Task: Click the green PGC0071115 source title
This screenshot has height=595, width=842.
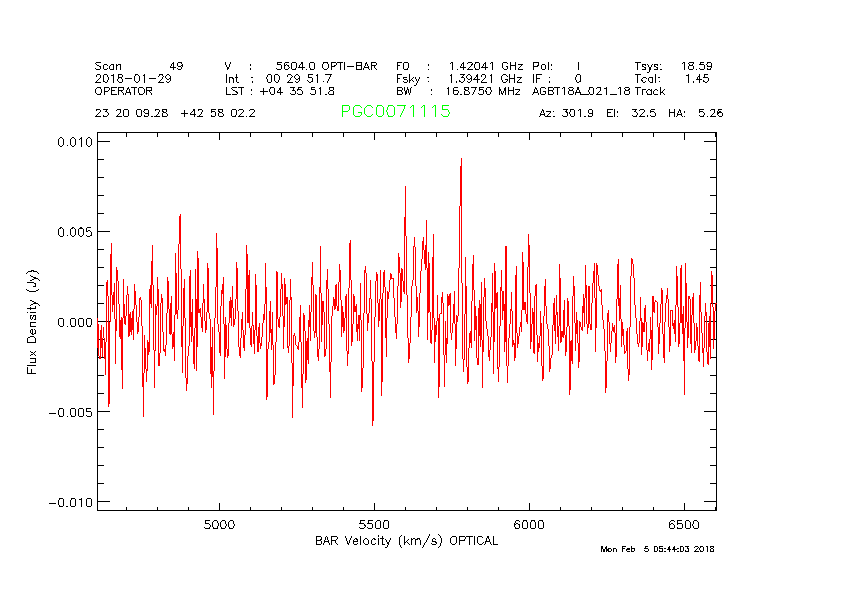Action: pos(395,112)
